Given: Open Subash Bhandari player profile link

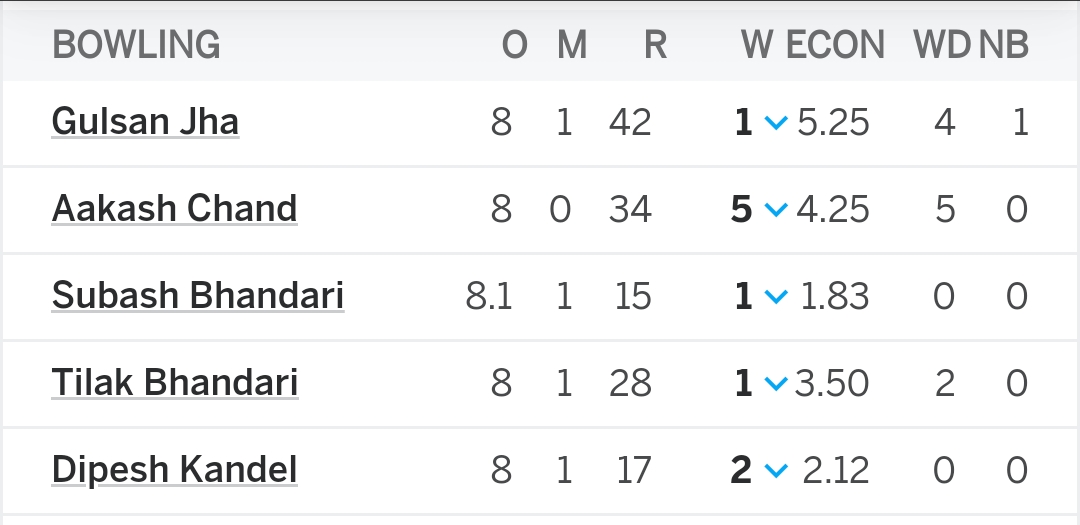Looking at the screenshot, I should 198,296.
